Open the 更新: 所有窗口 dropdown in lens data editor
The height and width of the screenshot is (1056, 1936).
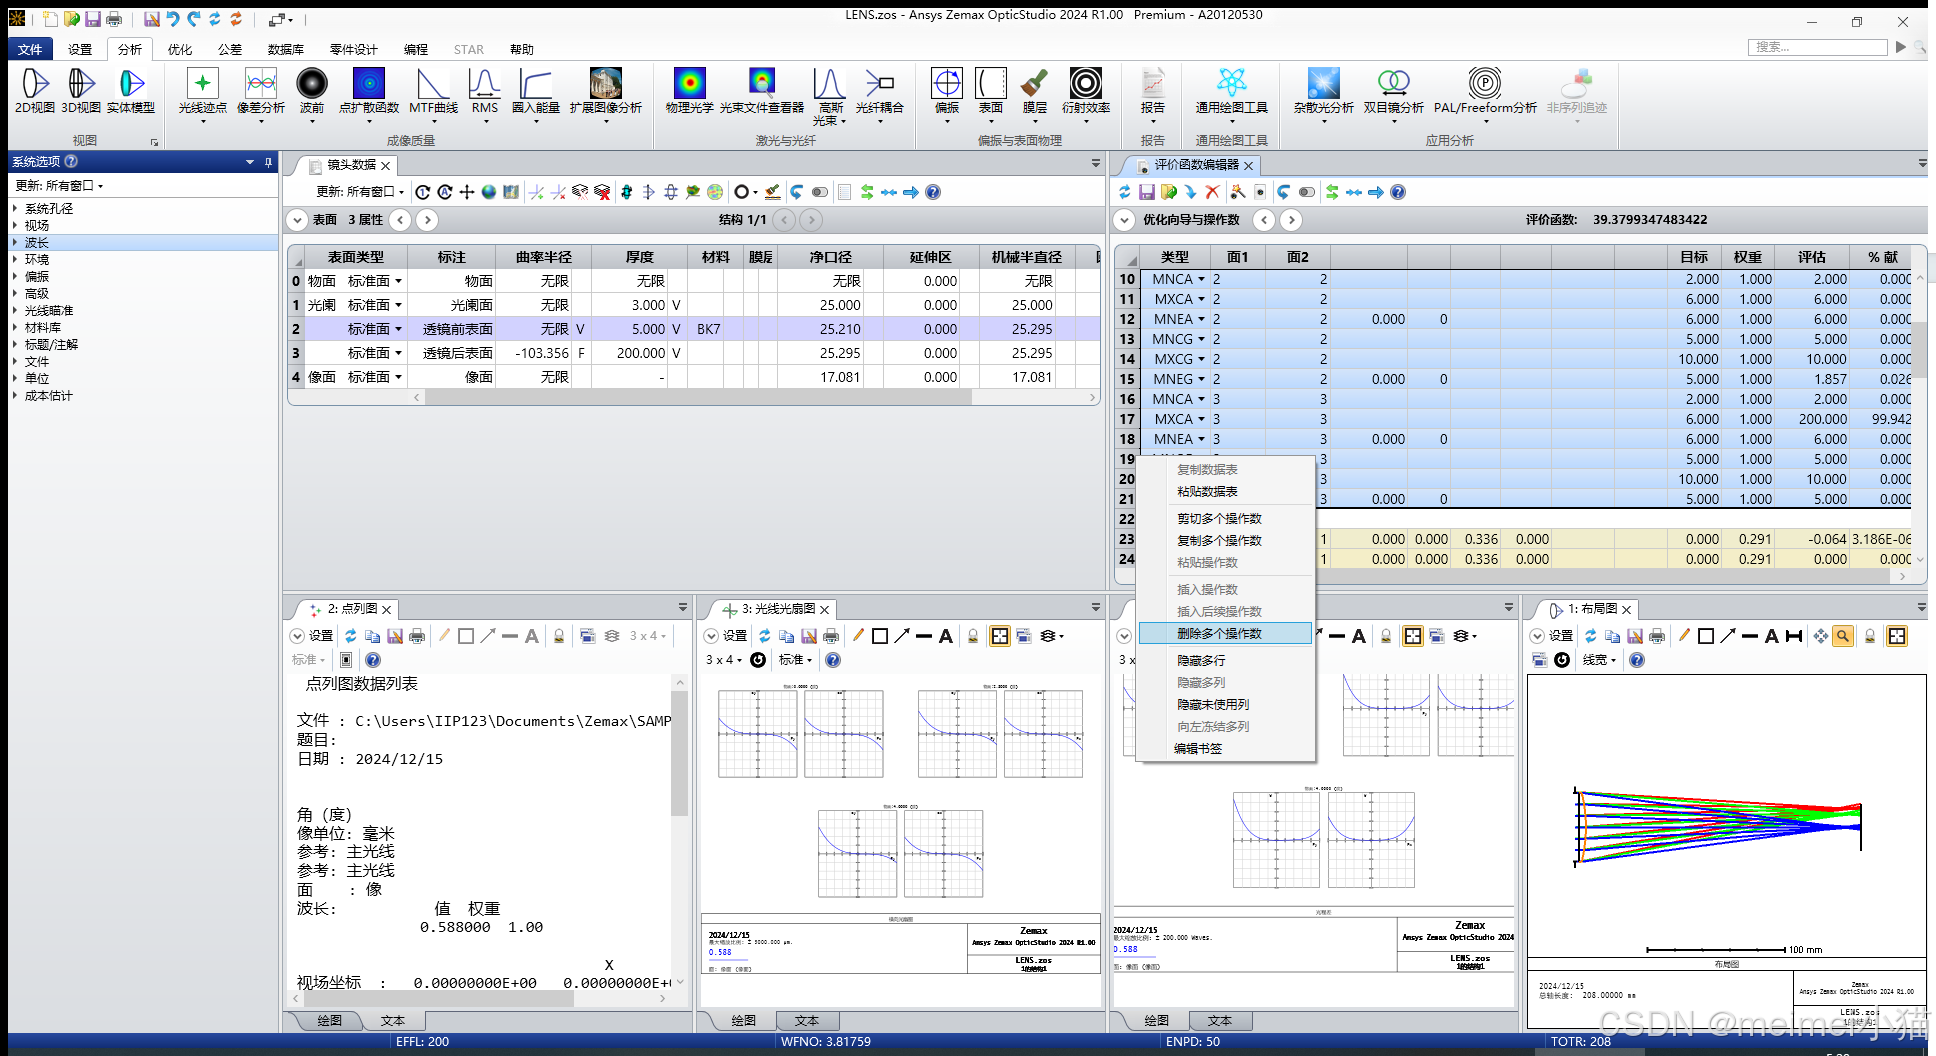360,192
